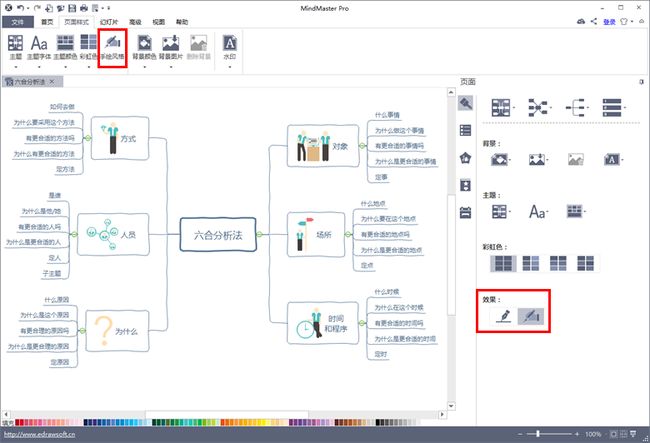Image resolution: width=650 pixels, height=443 pixels.
Task: Select the 为什么 question mark topic node
Action: coord(117,331)
